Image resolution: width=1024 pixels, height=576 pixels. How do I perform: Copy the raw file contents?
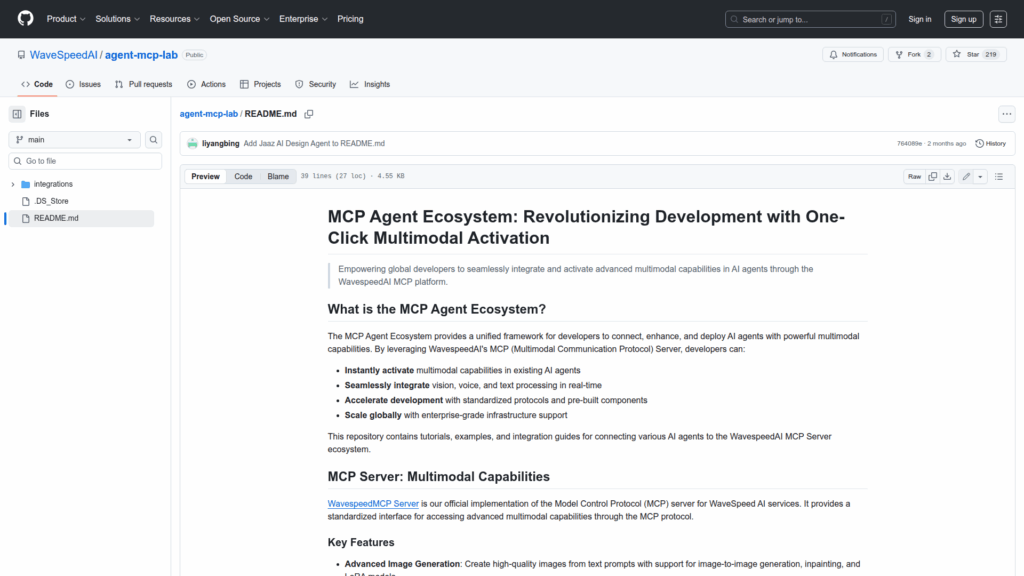pos(932,176)
